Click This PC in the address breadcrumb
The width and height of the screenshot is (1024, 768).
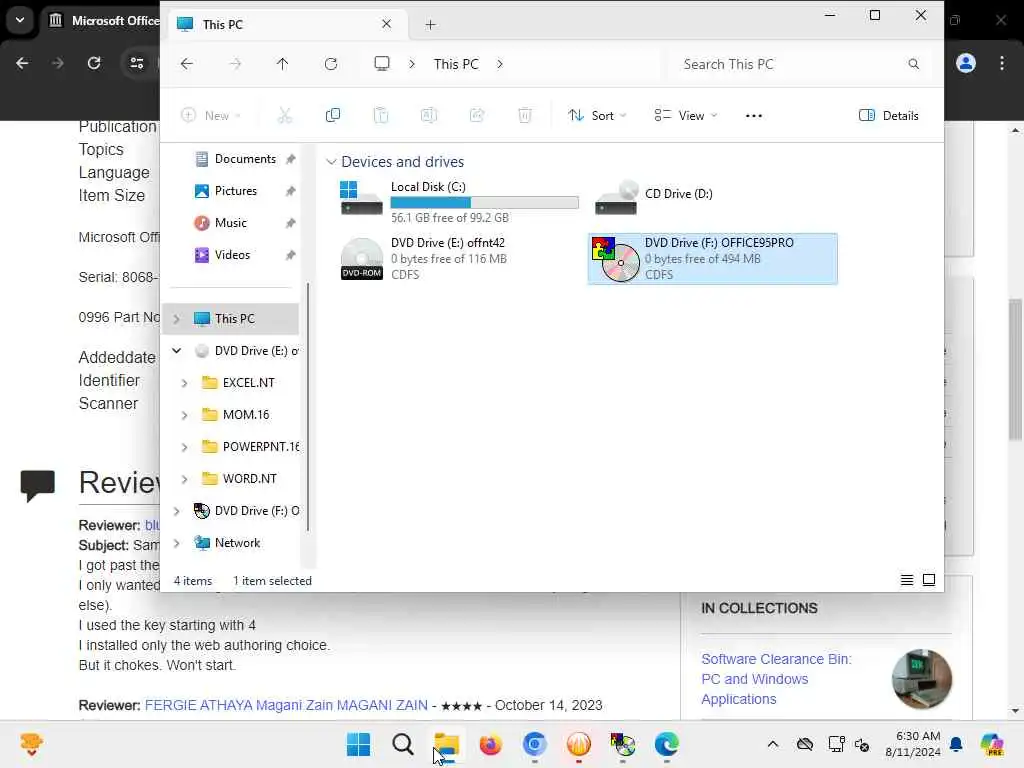(x=456, y=64)
